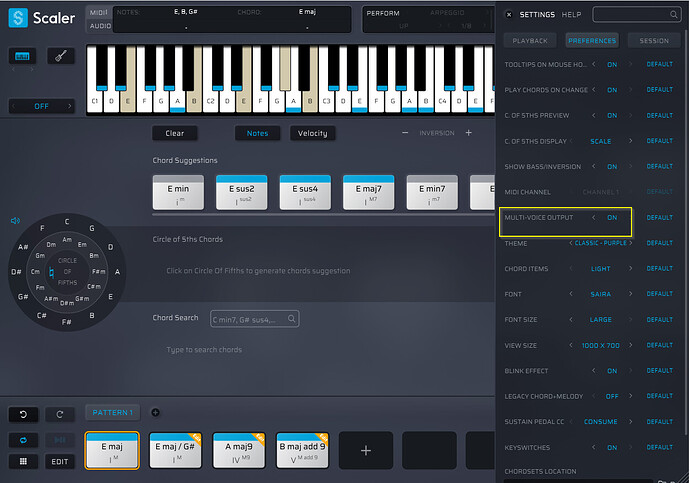Image resolution: width=690 pixels, height=483 pixels.
Task: Click next arrow for View Size
Action: [x=631, y=345]
